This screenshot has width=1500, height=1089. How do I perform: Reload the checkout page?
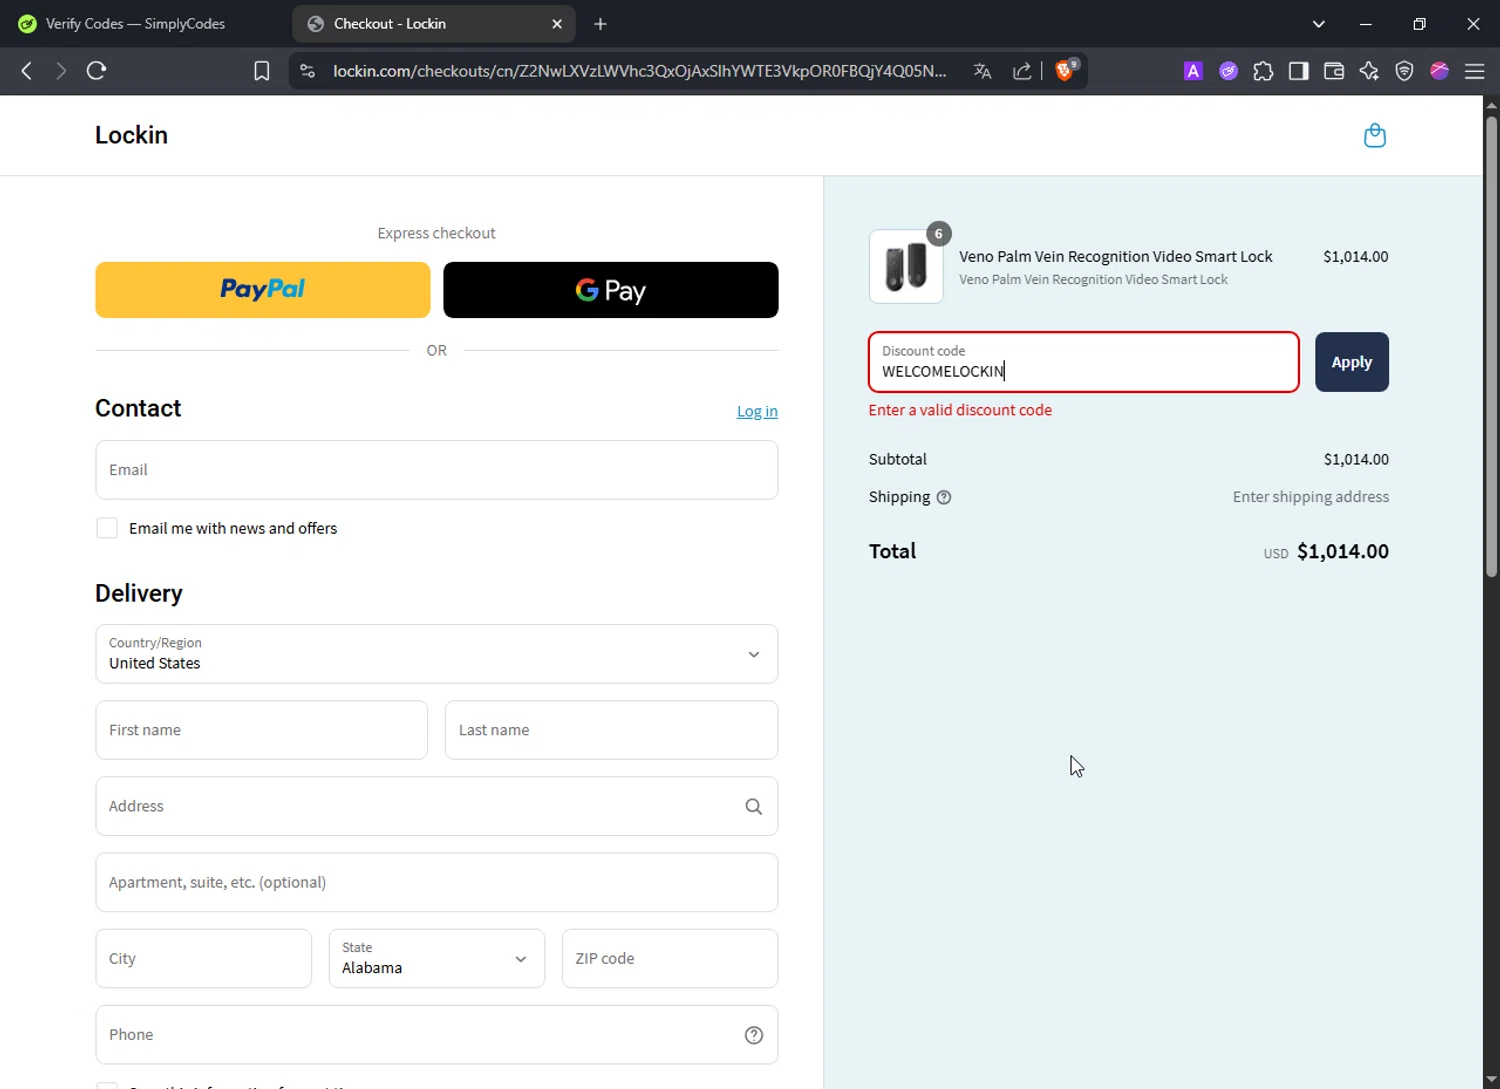(x=96, y=71)
